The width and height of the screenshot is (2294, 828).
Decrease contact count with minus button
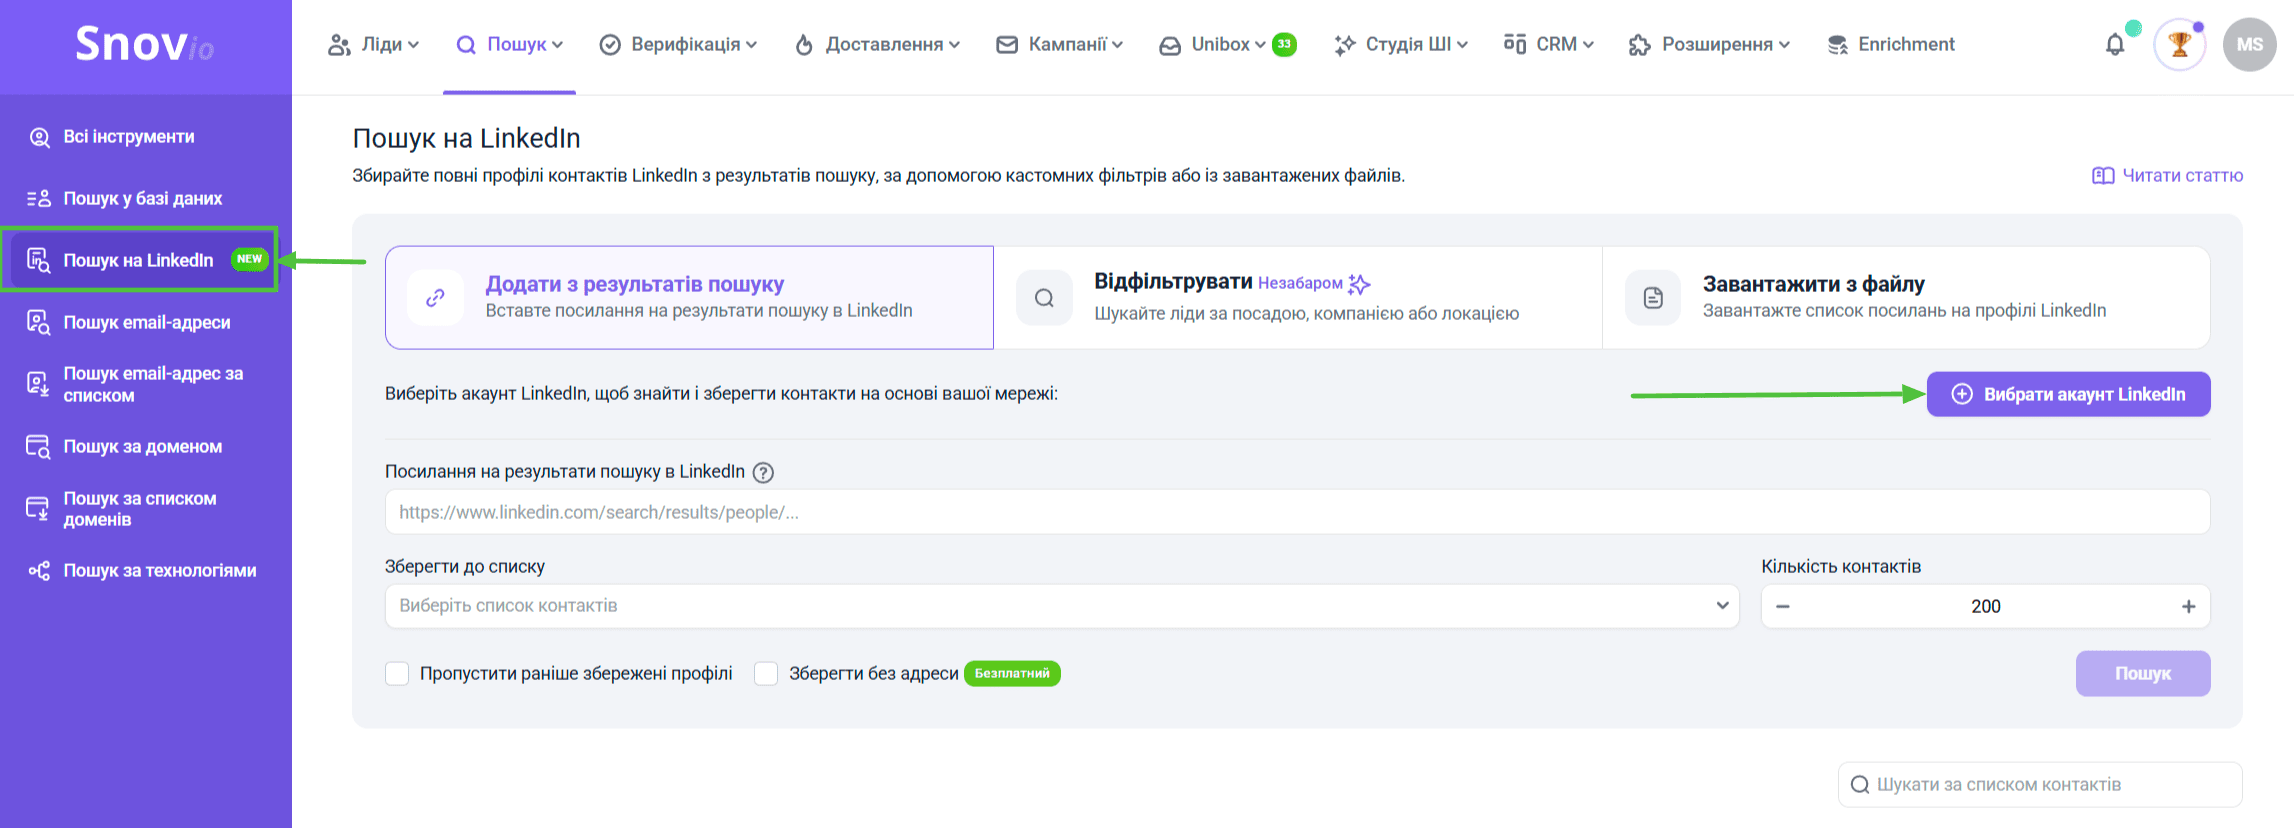pyautogui.click(x=1783, y=607)
